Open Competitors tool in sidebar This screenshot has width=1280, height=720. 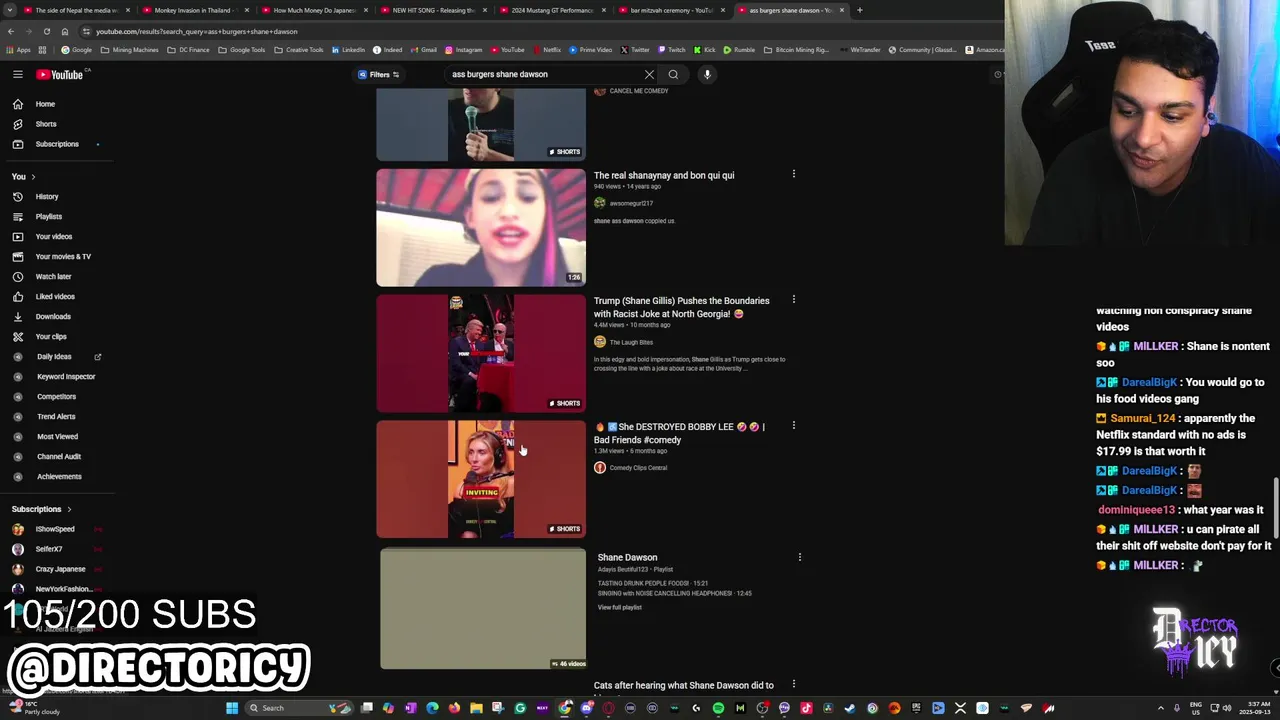pos(56,397)
